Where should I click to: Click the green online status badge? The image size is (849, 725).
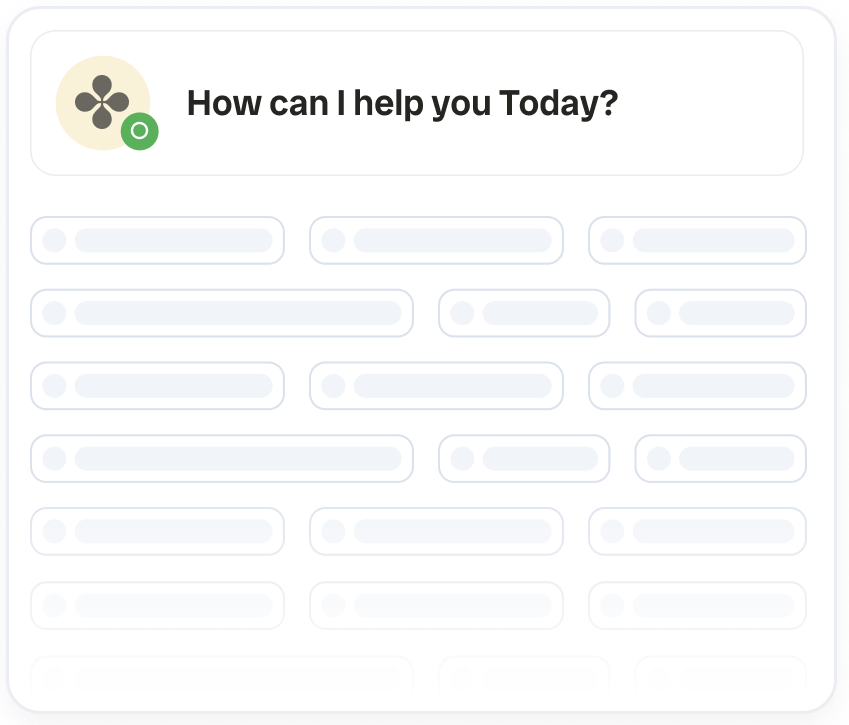(x=140, y=131)
